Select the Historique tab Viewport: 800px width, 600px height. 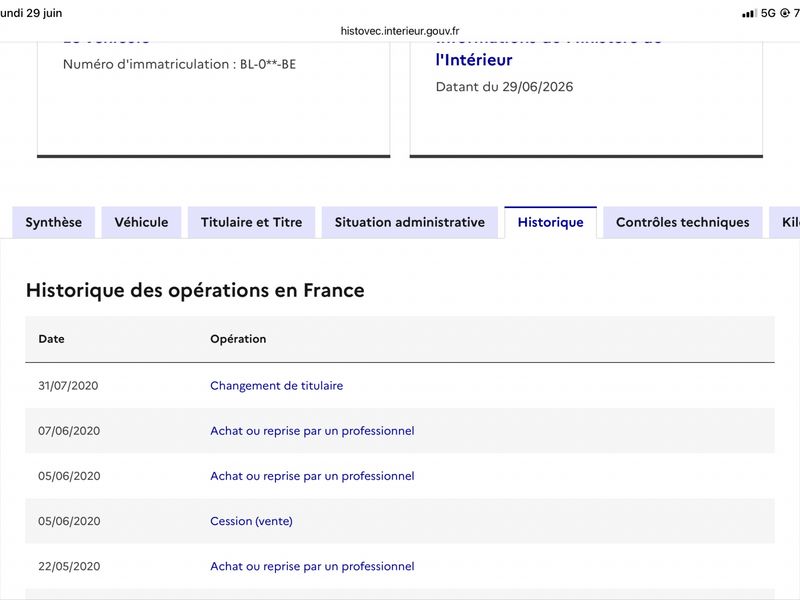[551, 222]
